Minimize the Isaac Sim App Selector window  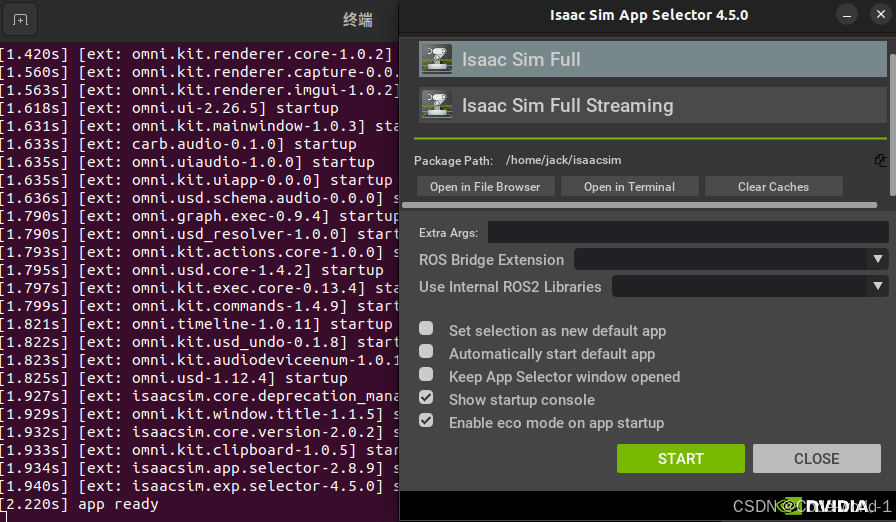pyautogui.click(x=847, y=15)
